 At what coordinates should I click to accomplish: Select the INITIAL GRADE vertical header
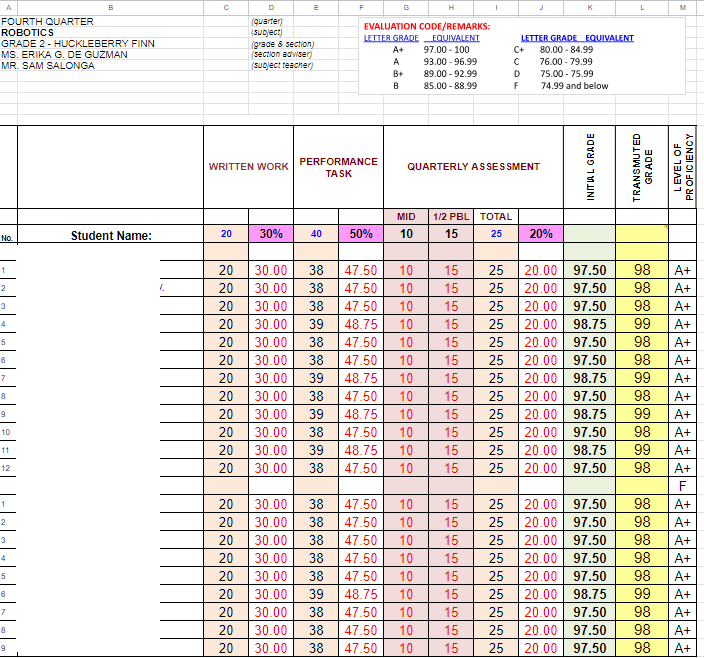[x=590, y=167]
